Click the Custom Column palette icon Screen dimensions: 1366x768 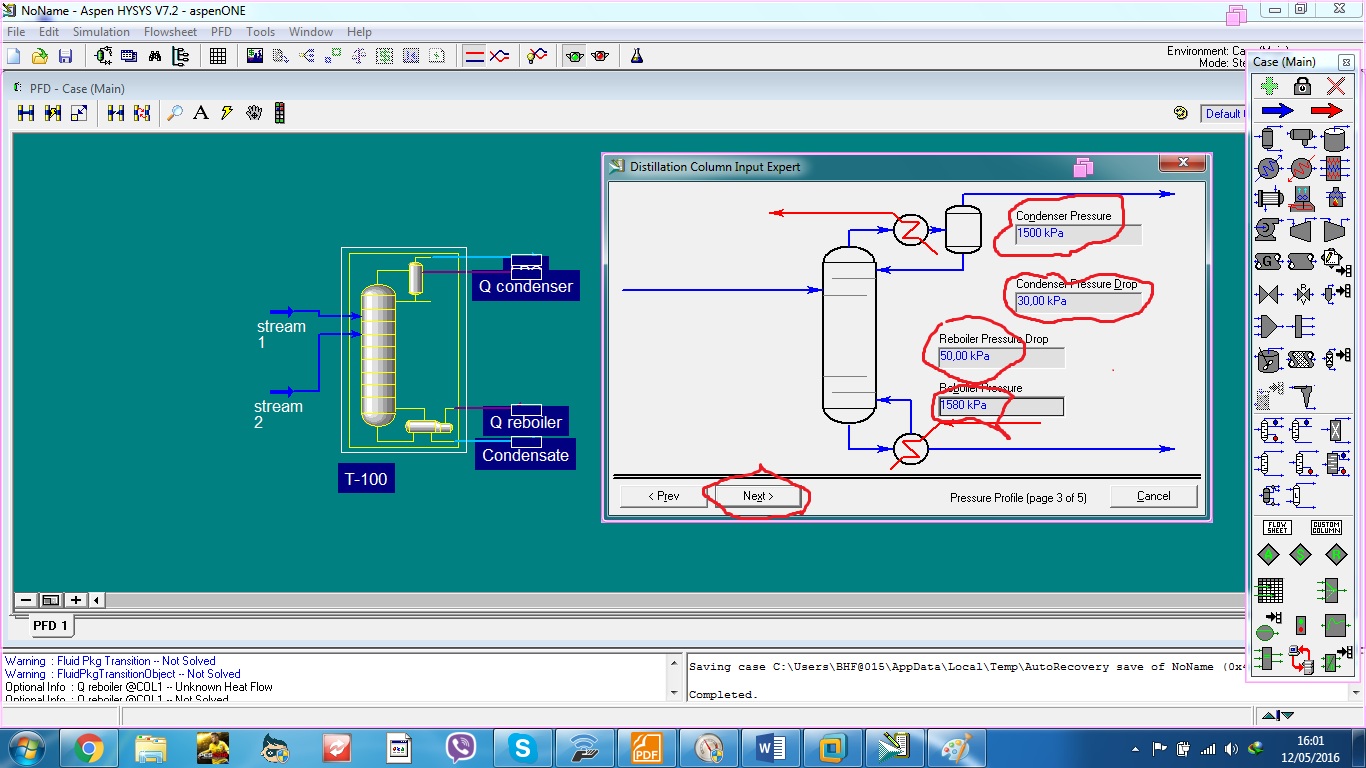[x=1327, y=527]
